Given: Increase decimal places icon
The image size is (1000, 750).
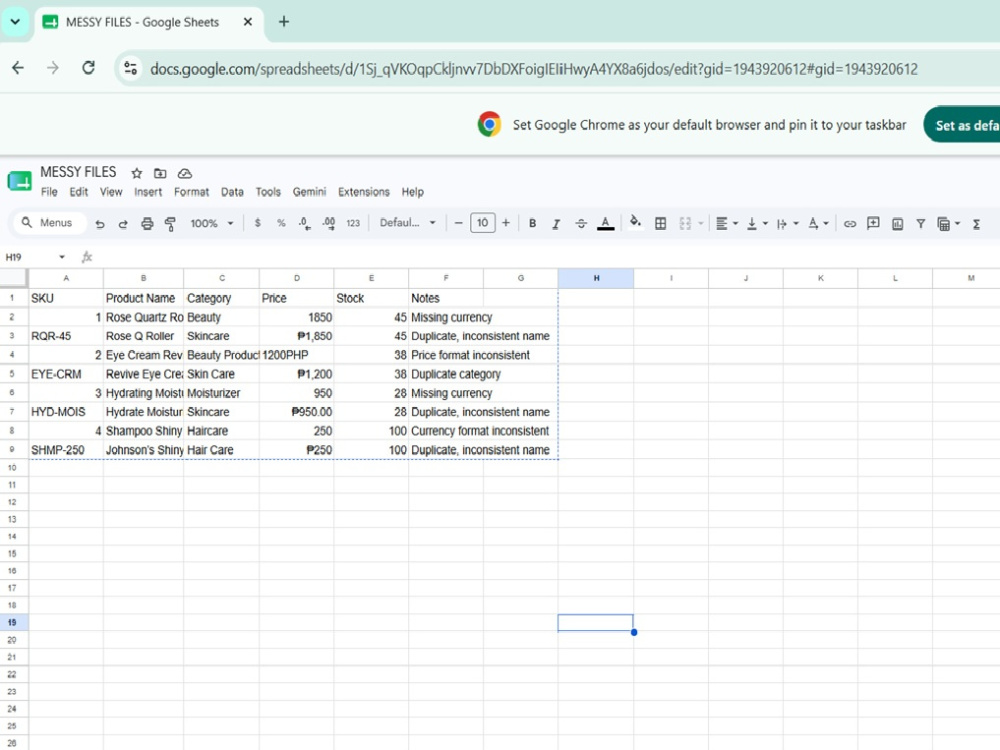Looking at the screenshot, I should (328, 223).
